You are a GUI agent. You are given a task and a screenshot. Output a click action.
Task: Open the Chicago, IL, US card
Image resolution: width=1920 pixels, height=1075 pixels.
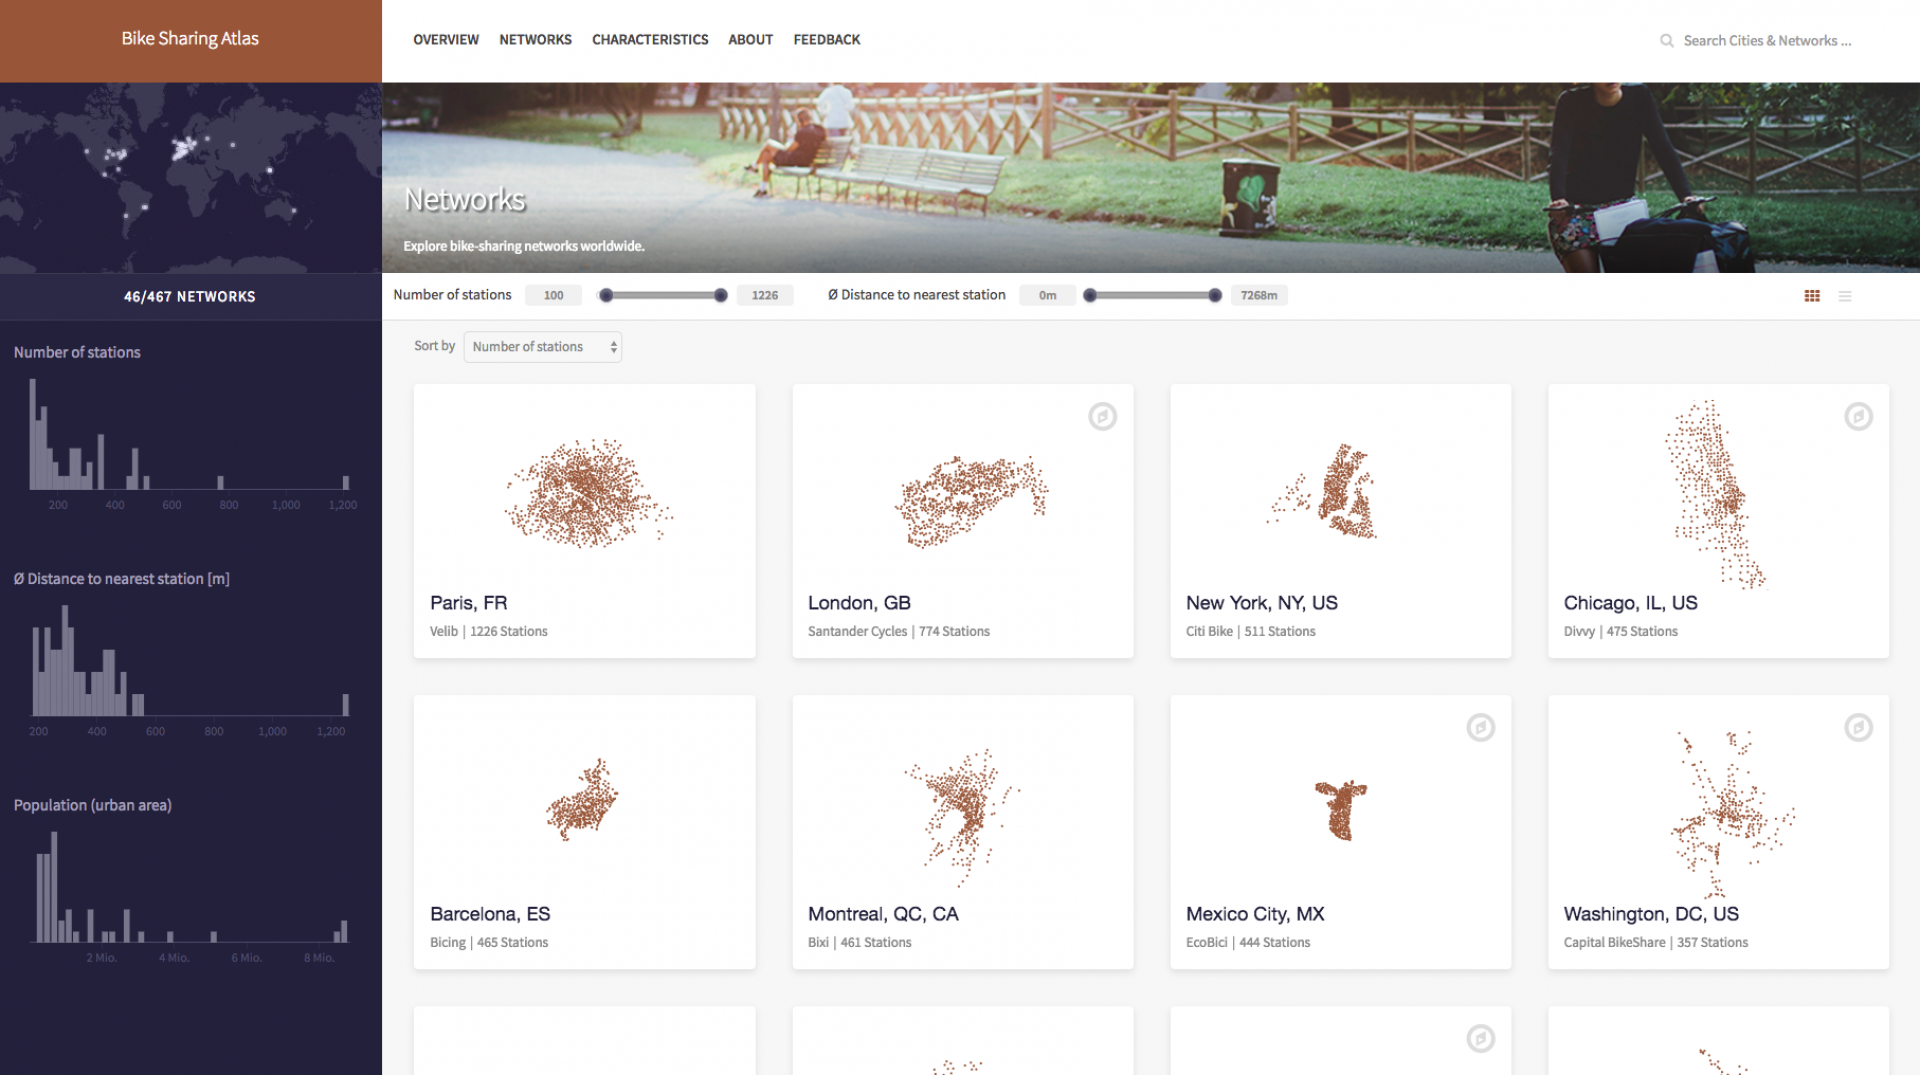(x=1718, y=521)
